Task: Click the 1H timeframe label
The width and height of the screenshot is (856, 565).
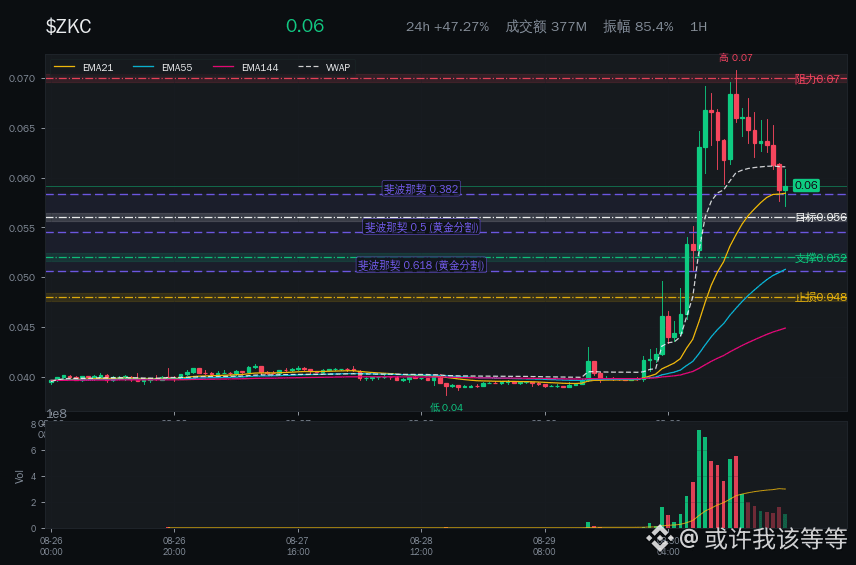Action: [x=698, y=27]
